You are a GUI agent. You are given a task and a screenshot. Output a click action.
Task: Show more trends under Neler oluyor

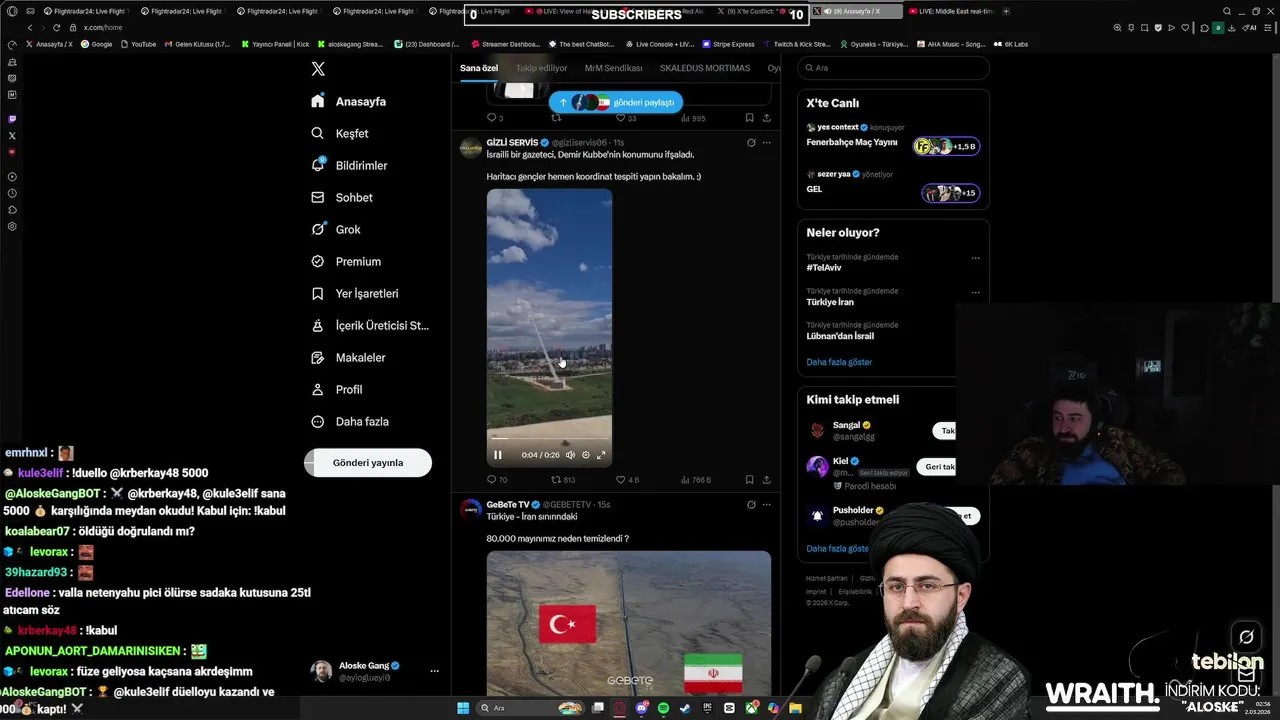(x=839, y=362)
